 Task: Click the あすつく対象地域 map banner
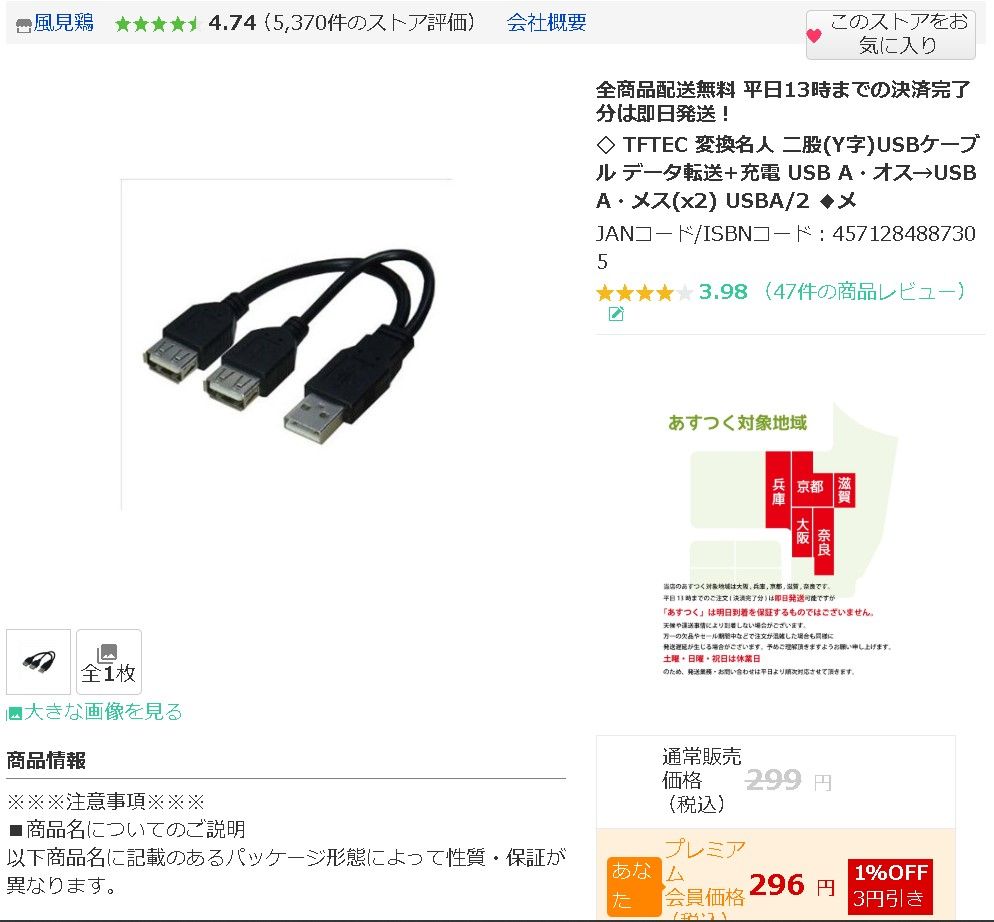[x=779, y=540]
